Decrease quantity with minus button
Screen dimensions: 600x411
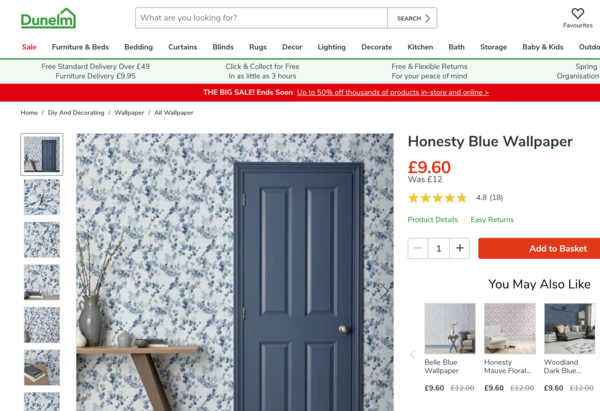click(418, 248)
